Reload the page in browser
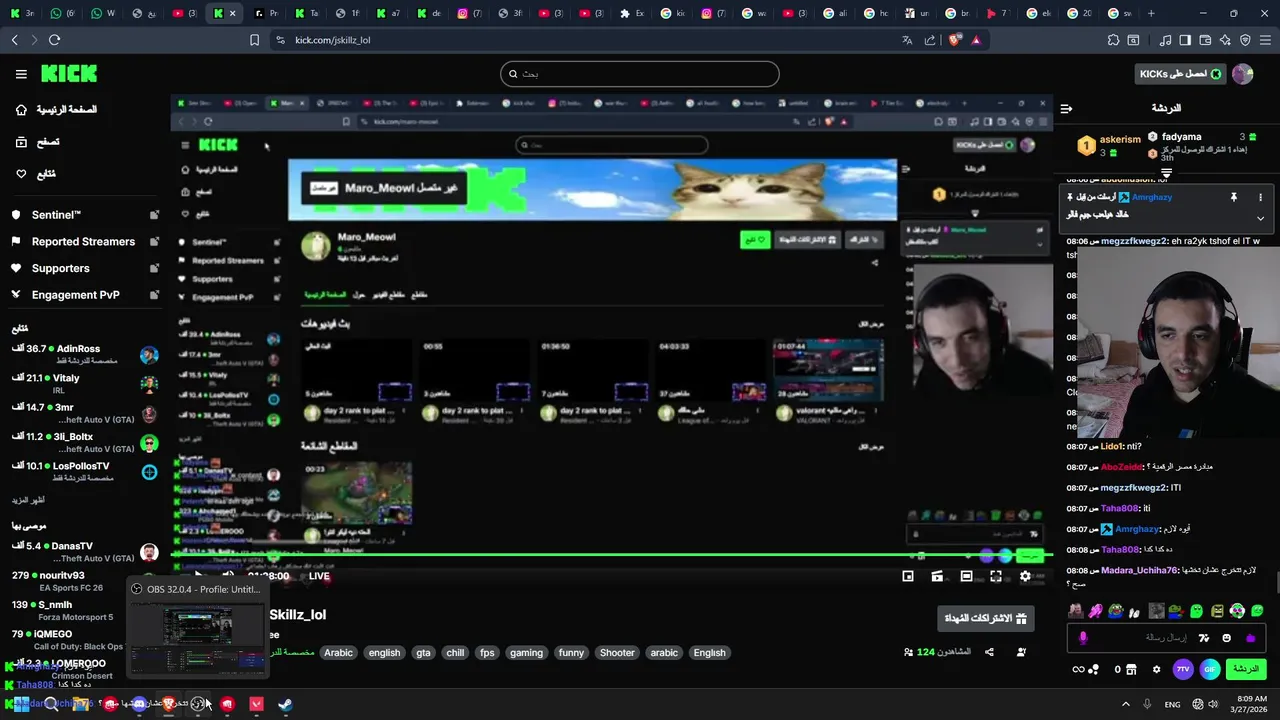The width and height of the screenshot is (1280, 720). (54, 40)
